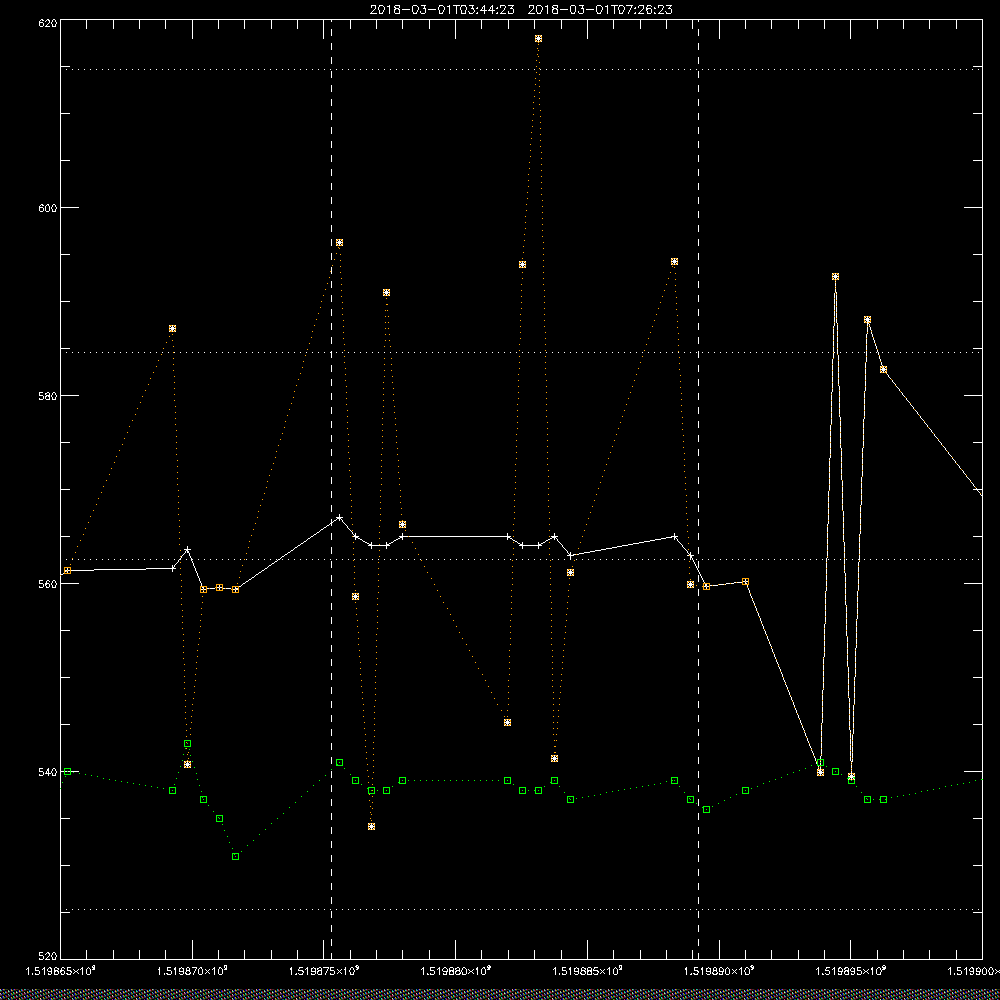Select the 520 y-axis label
Image resolution: width=1000 pixels, height=1000 pixels.
coord(48,956)
